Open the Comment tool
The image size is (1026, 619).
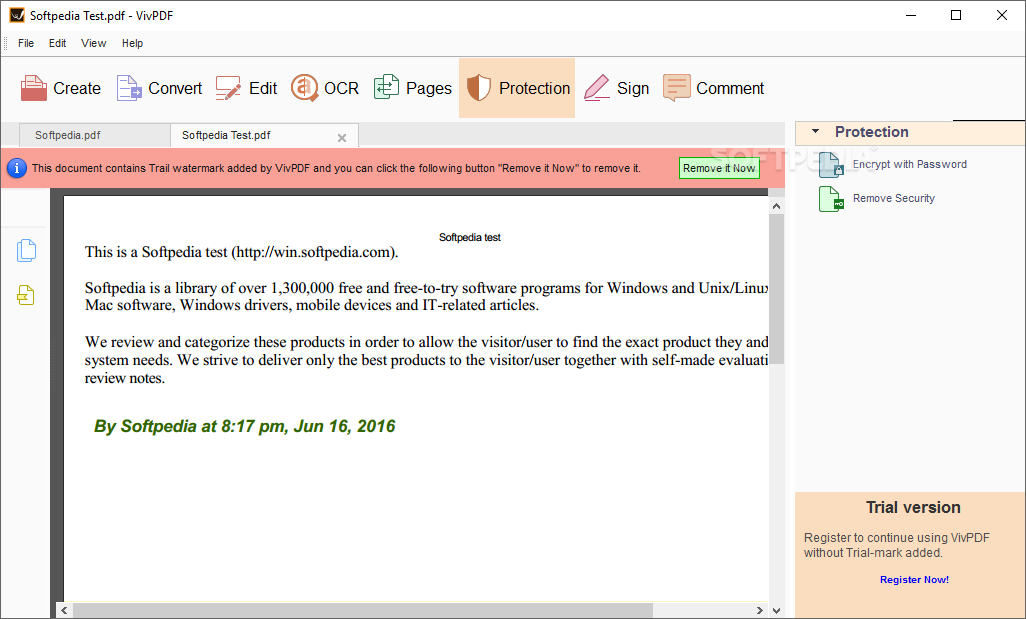coord(713,88)
